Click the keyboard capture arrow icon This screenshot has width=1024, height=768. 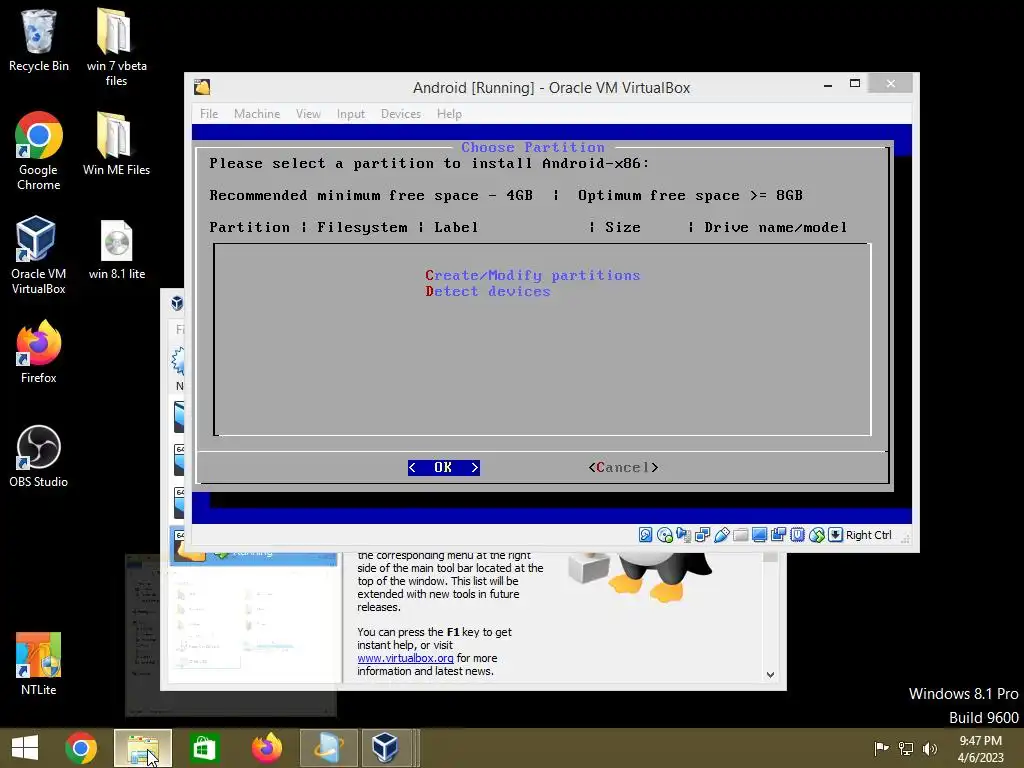835,535
